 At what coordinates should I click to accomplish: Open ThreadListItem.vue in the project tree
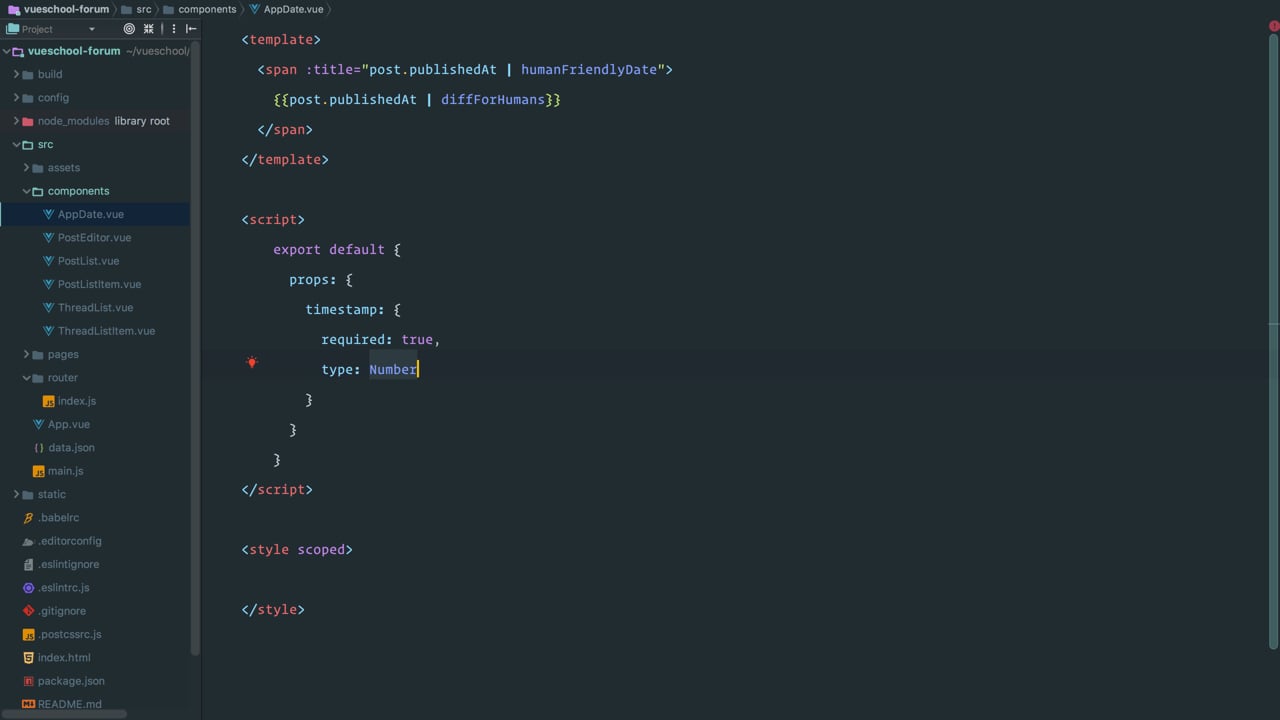[106, 331]
